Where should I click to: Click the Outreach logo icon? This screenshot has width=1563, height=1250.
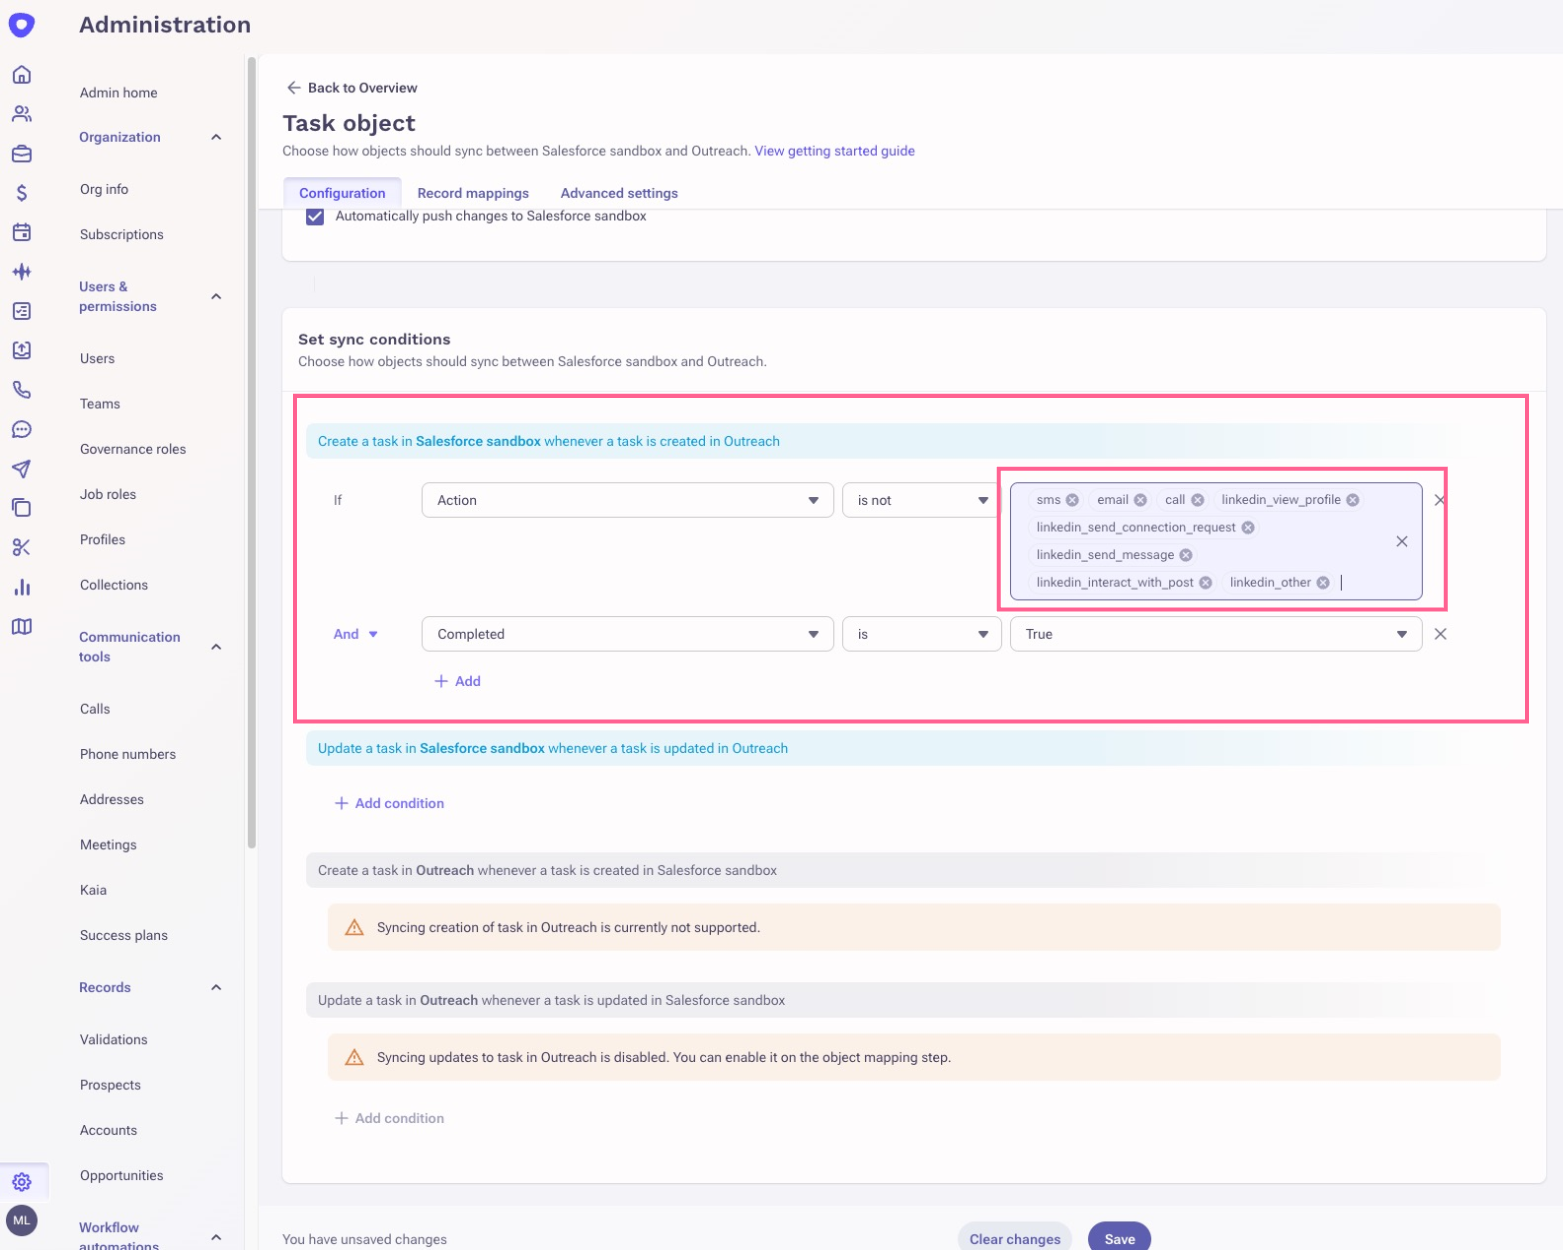(21, 25)
